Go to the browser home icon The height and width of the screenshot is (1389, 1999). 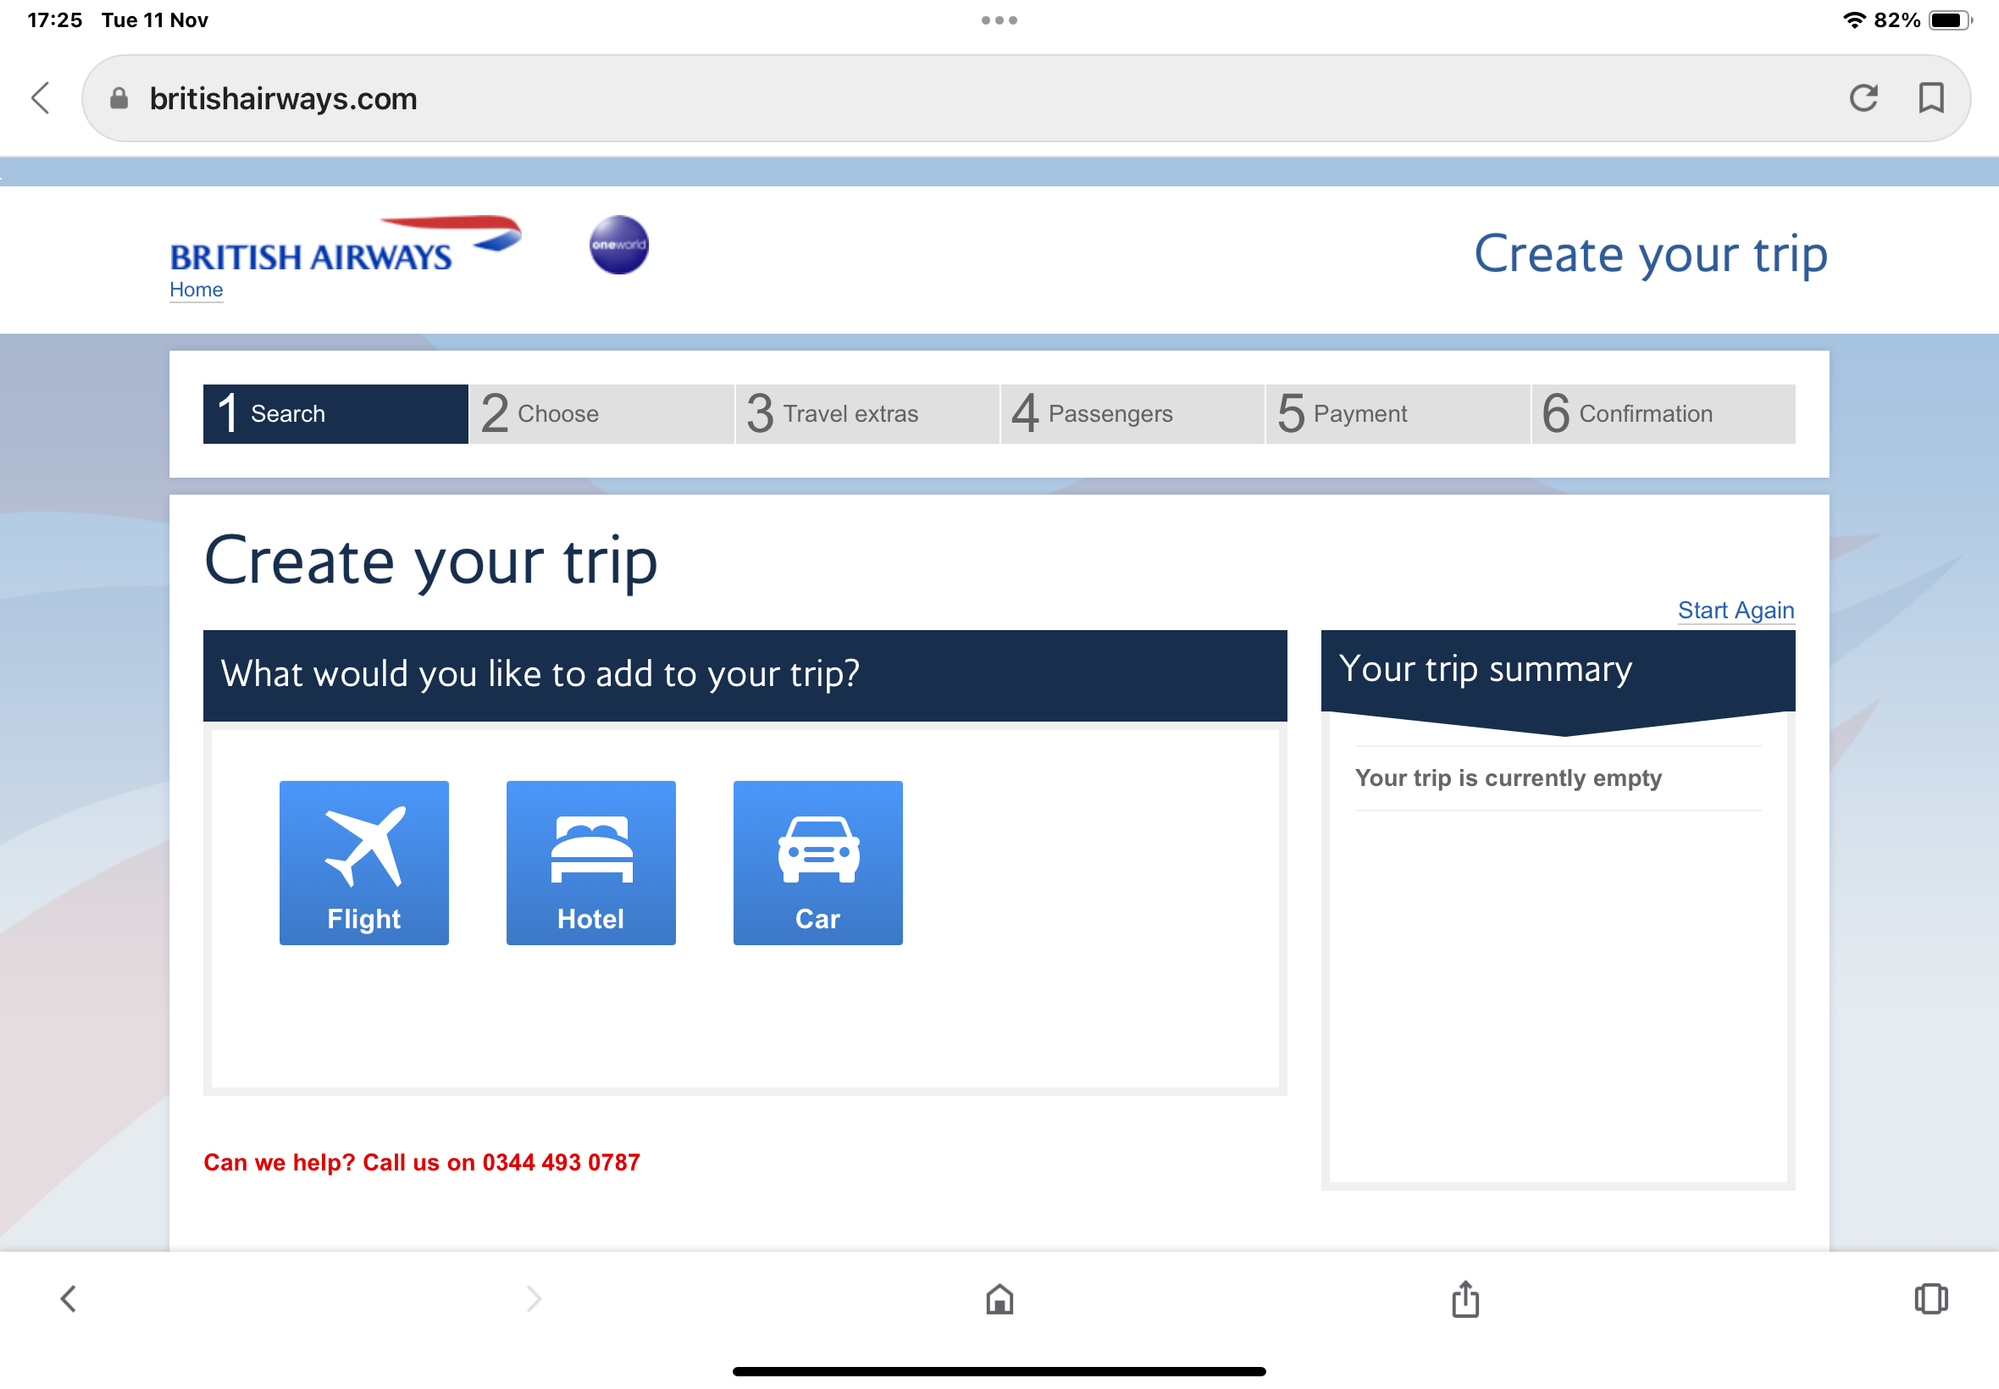(999, 1299)
